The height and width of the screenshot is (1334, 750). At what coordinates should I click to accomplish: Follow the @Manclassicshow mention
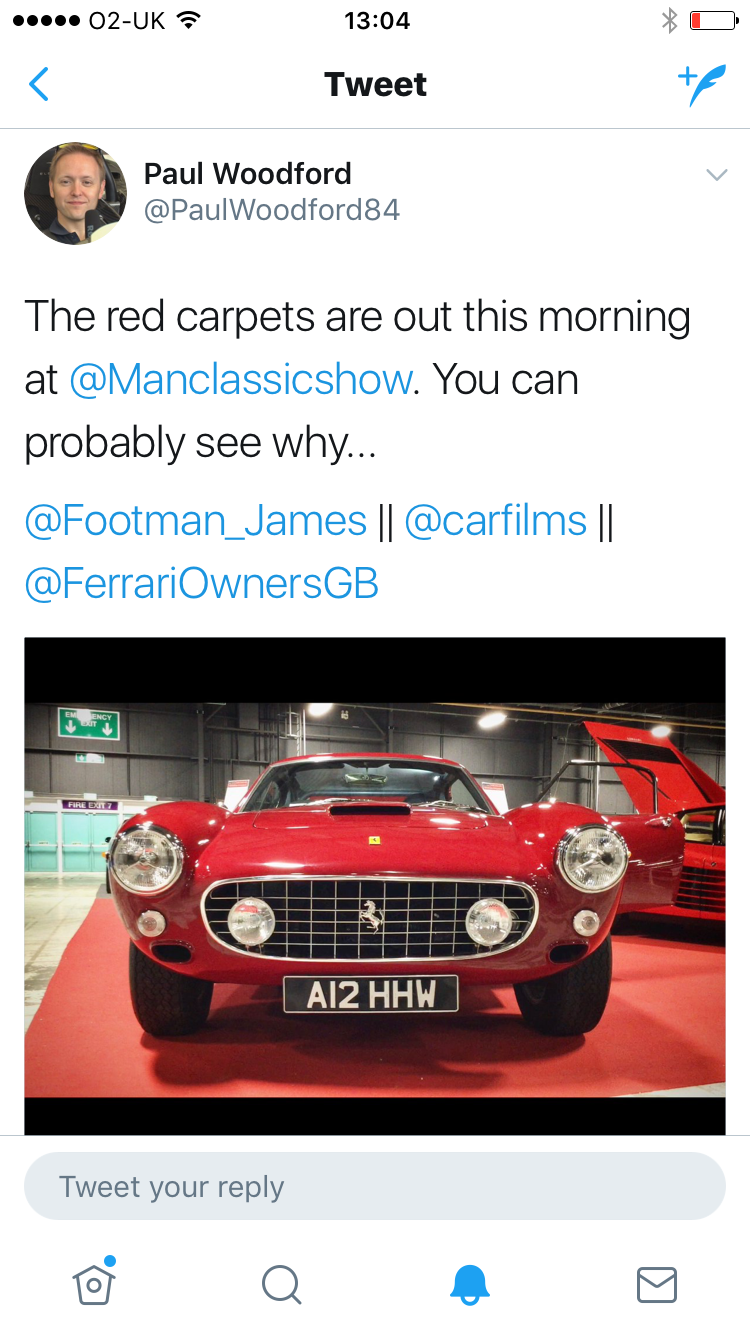(240, 380)
